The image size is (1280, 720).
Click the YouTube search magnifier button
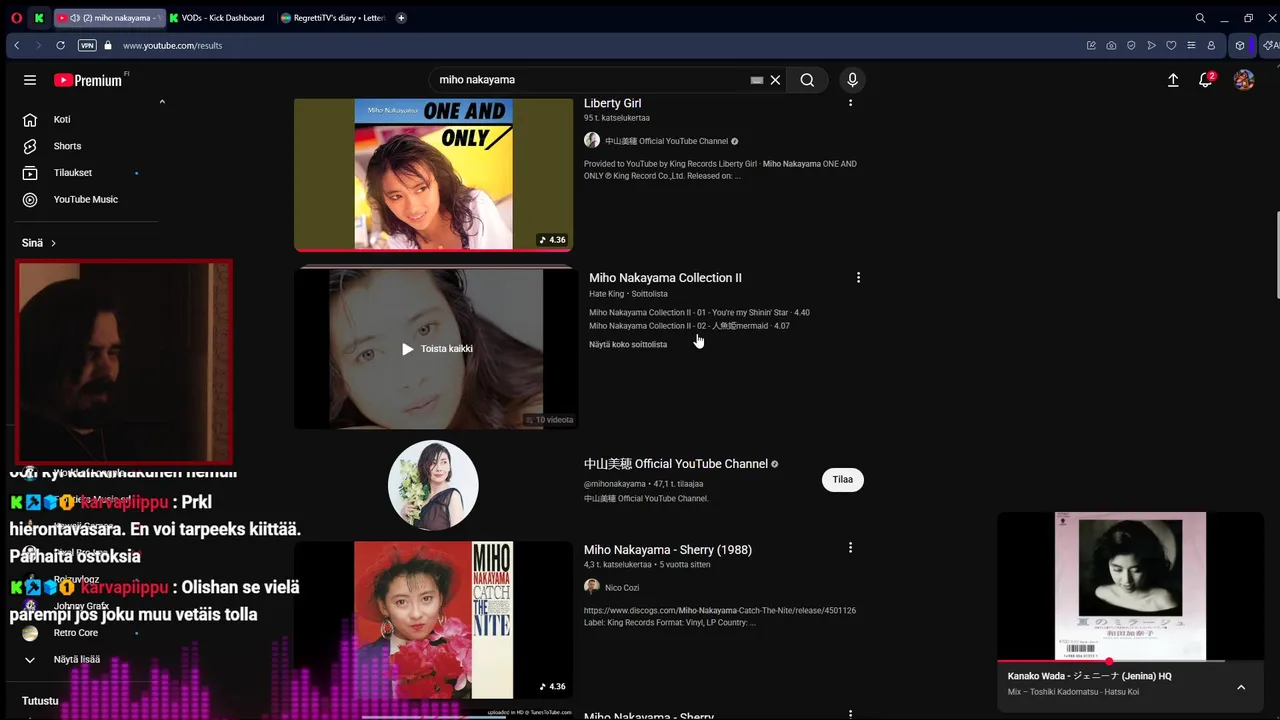click(x=807, y=80)
